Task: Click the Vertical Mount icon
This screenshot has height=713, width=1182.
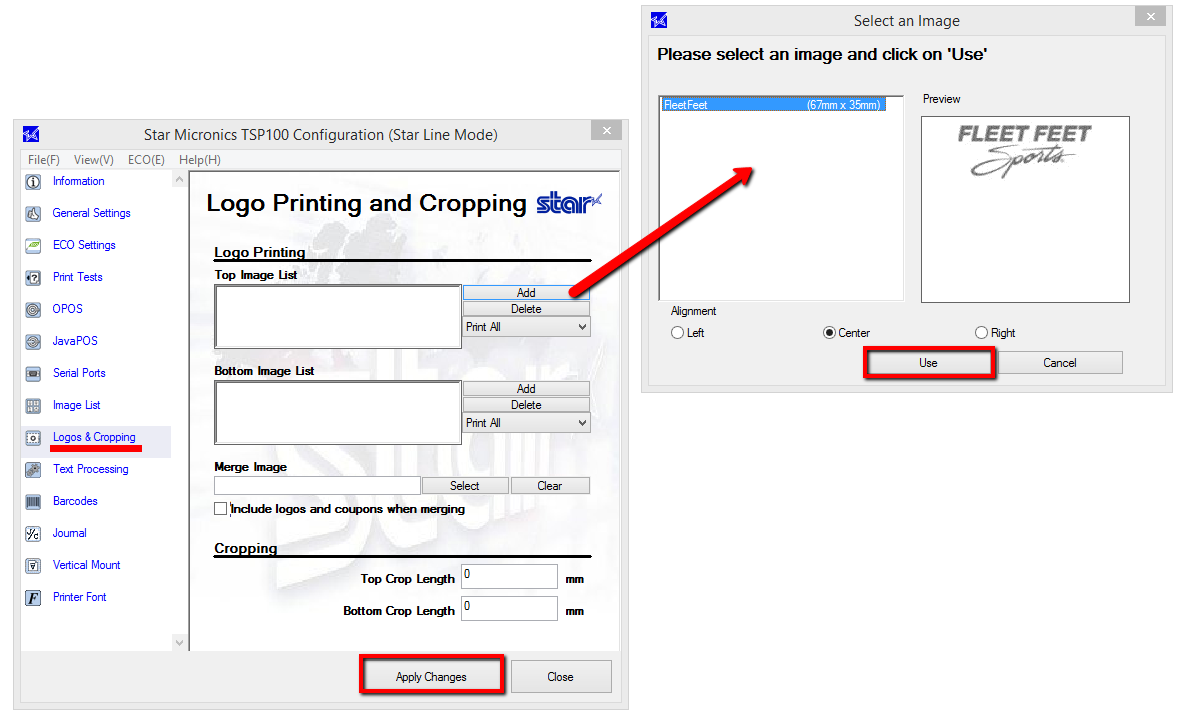Action: click(33, 565)
